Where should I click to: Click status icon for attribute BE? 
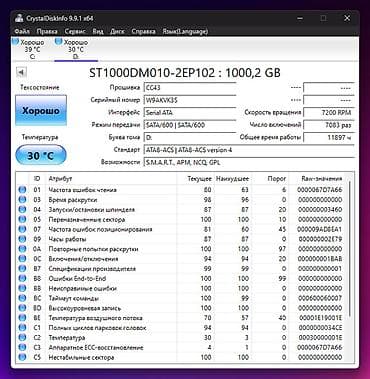point(22,318)
